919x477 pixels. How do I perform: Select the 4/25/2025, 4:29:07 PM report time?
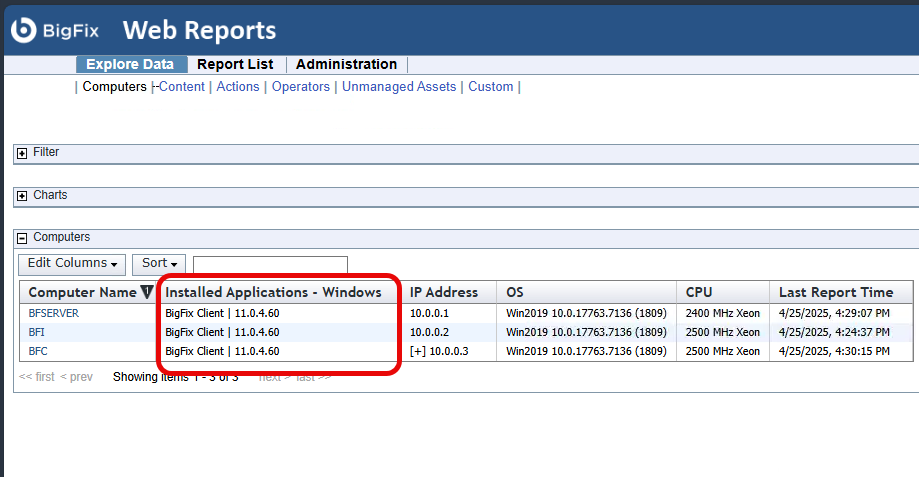pyautogui.click(x=834, y=314)
